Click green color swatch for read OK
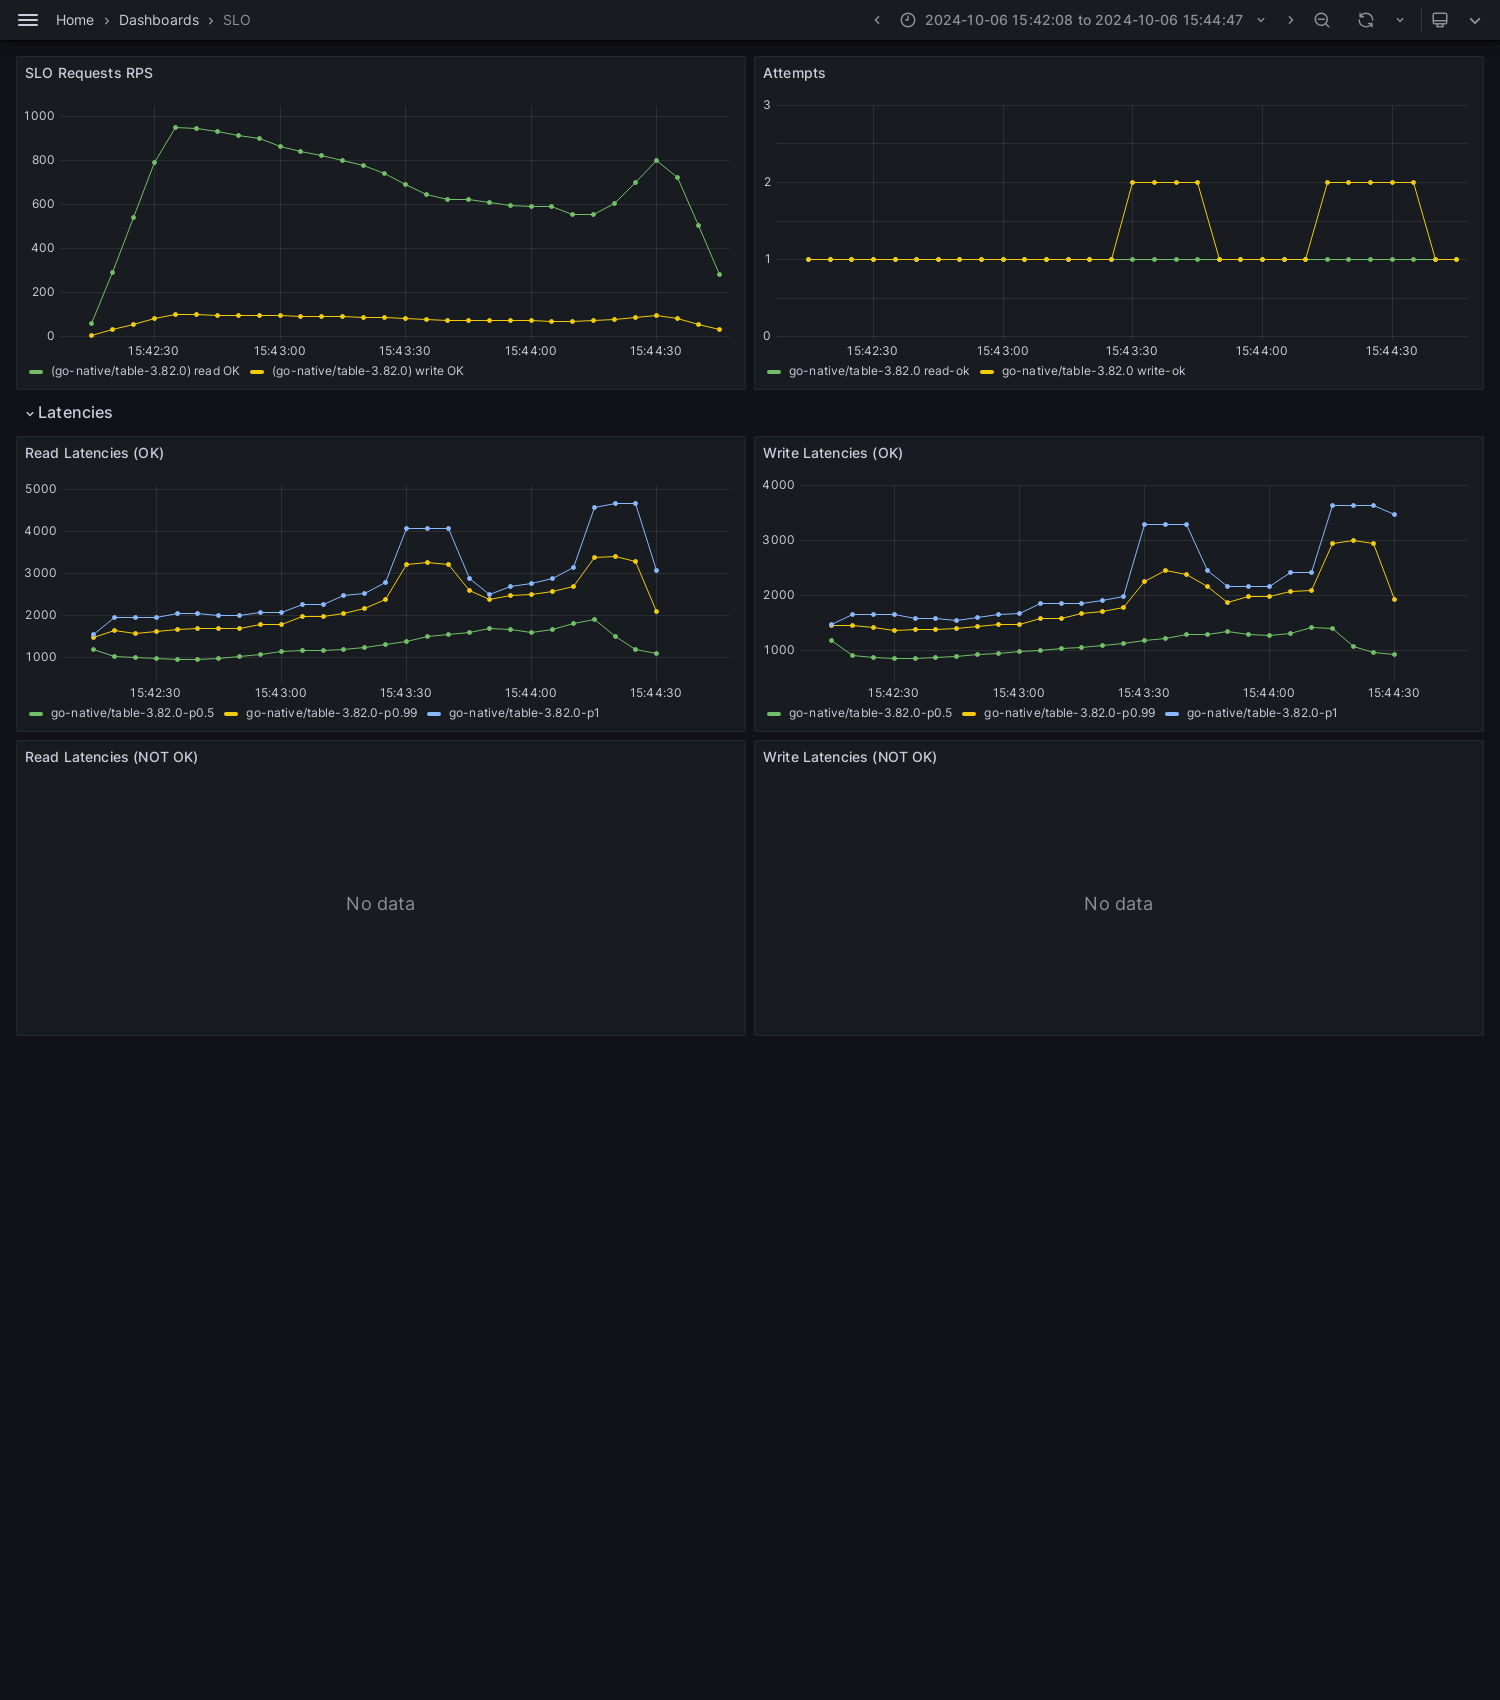Screen dimensions: 1500x1700 coord(36,372)
